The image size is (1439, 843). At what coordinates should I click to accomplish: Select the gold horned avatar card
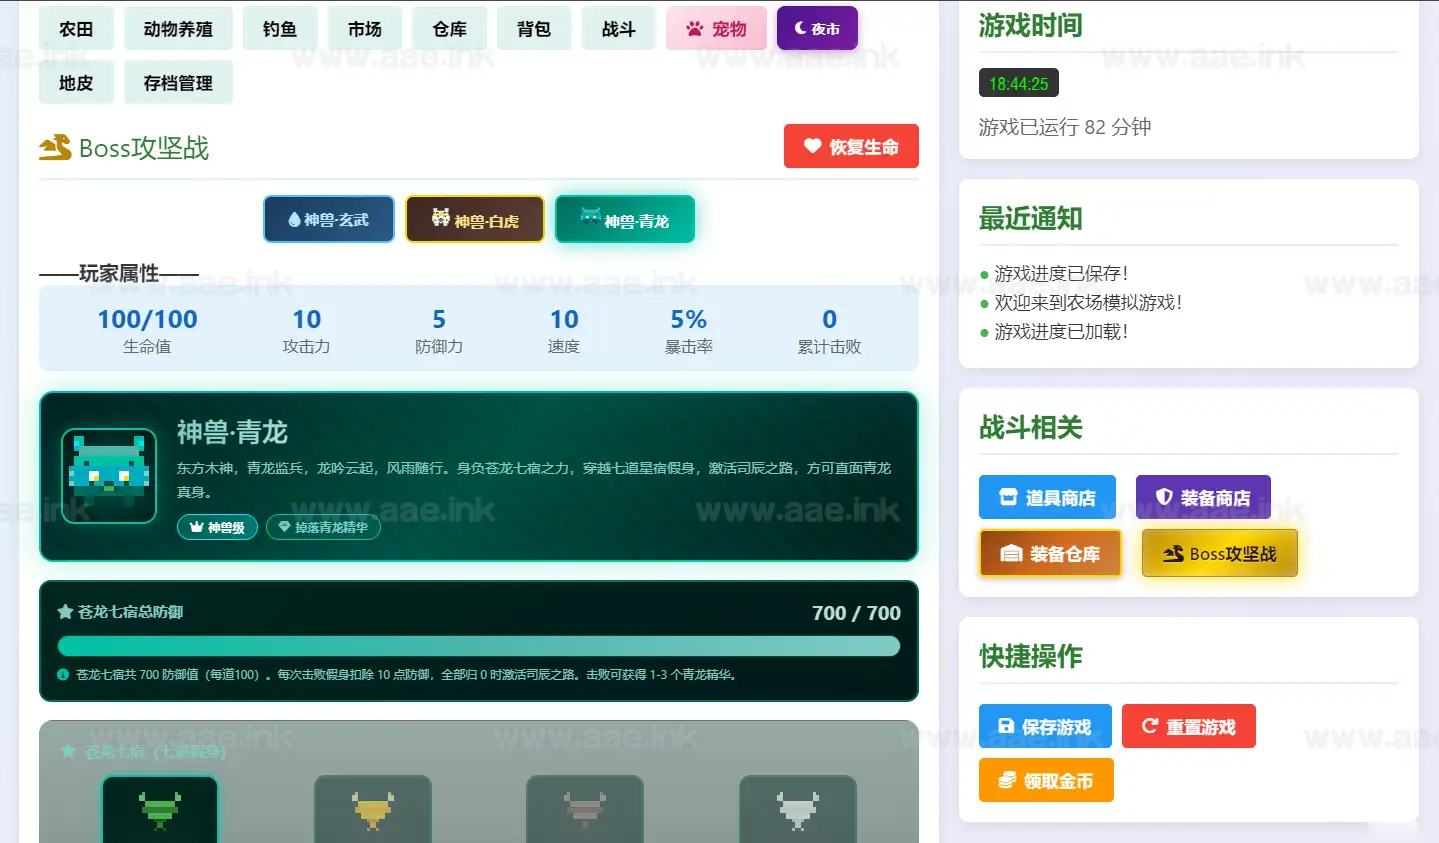pyautogui.click(x=373, y=809)
